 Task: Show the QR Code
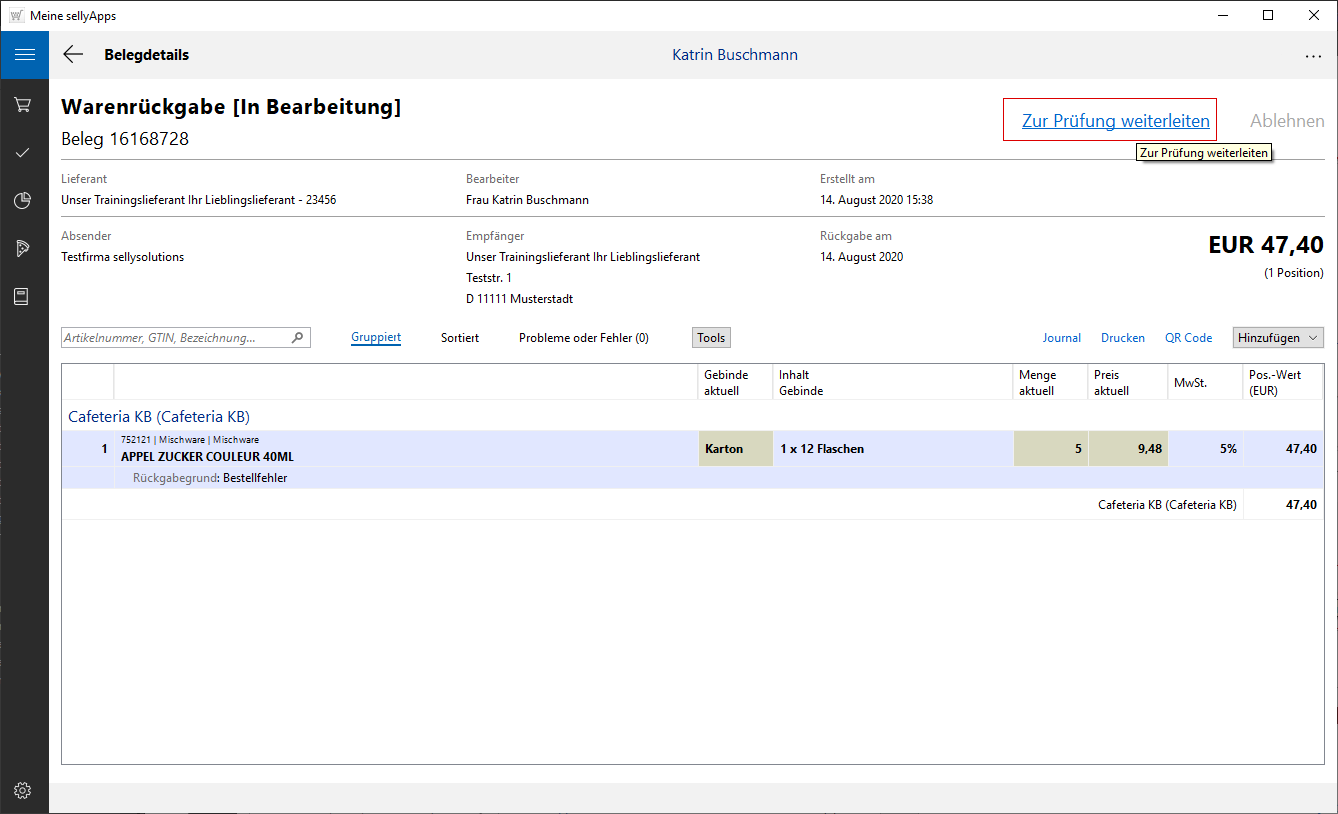click(1188, 338)
